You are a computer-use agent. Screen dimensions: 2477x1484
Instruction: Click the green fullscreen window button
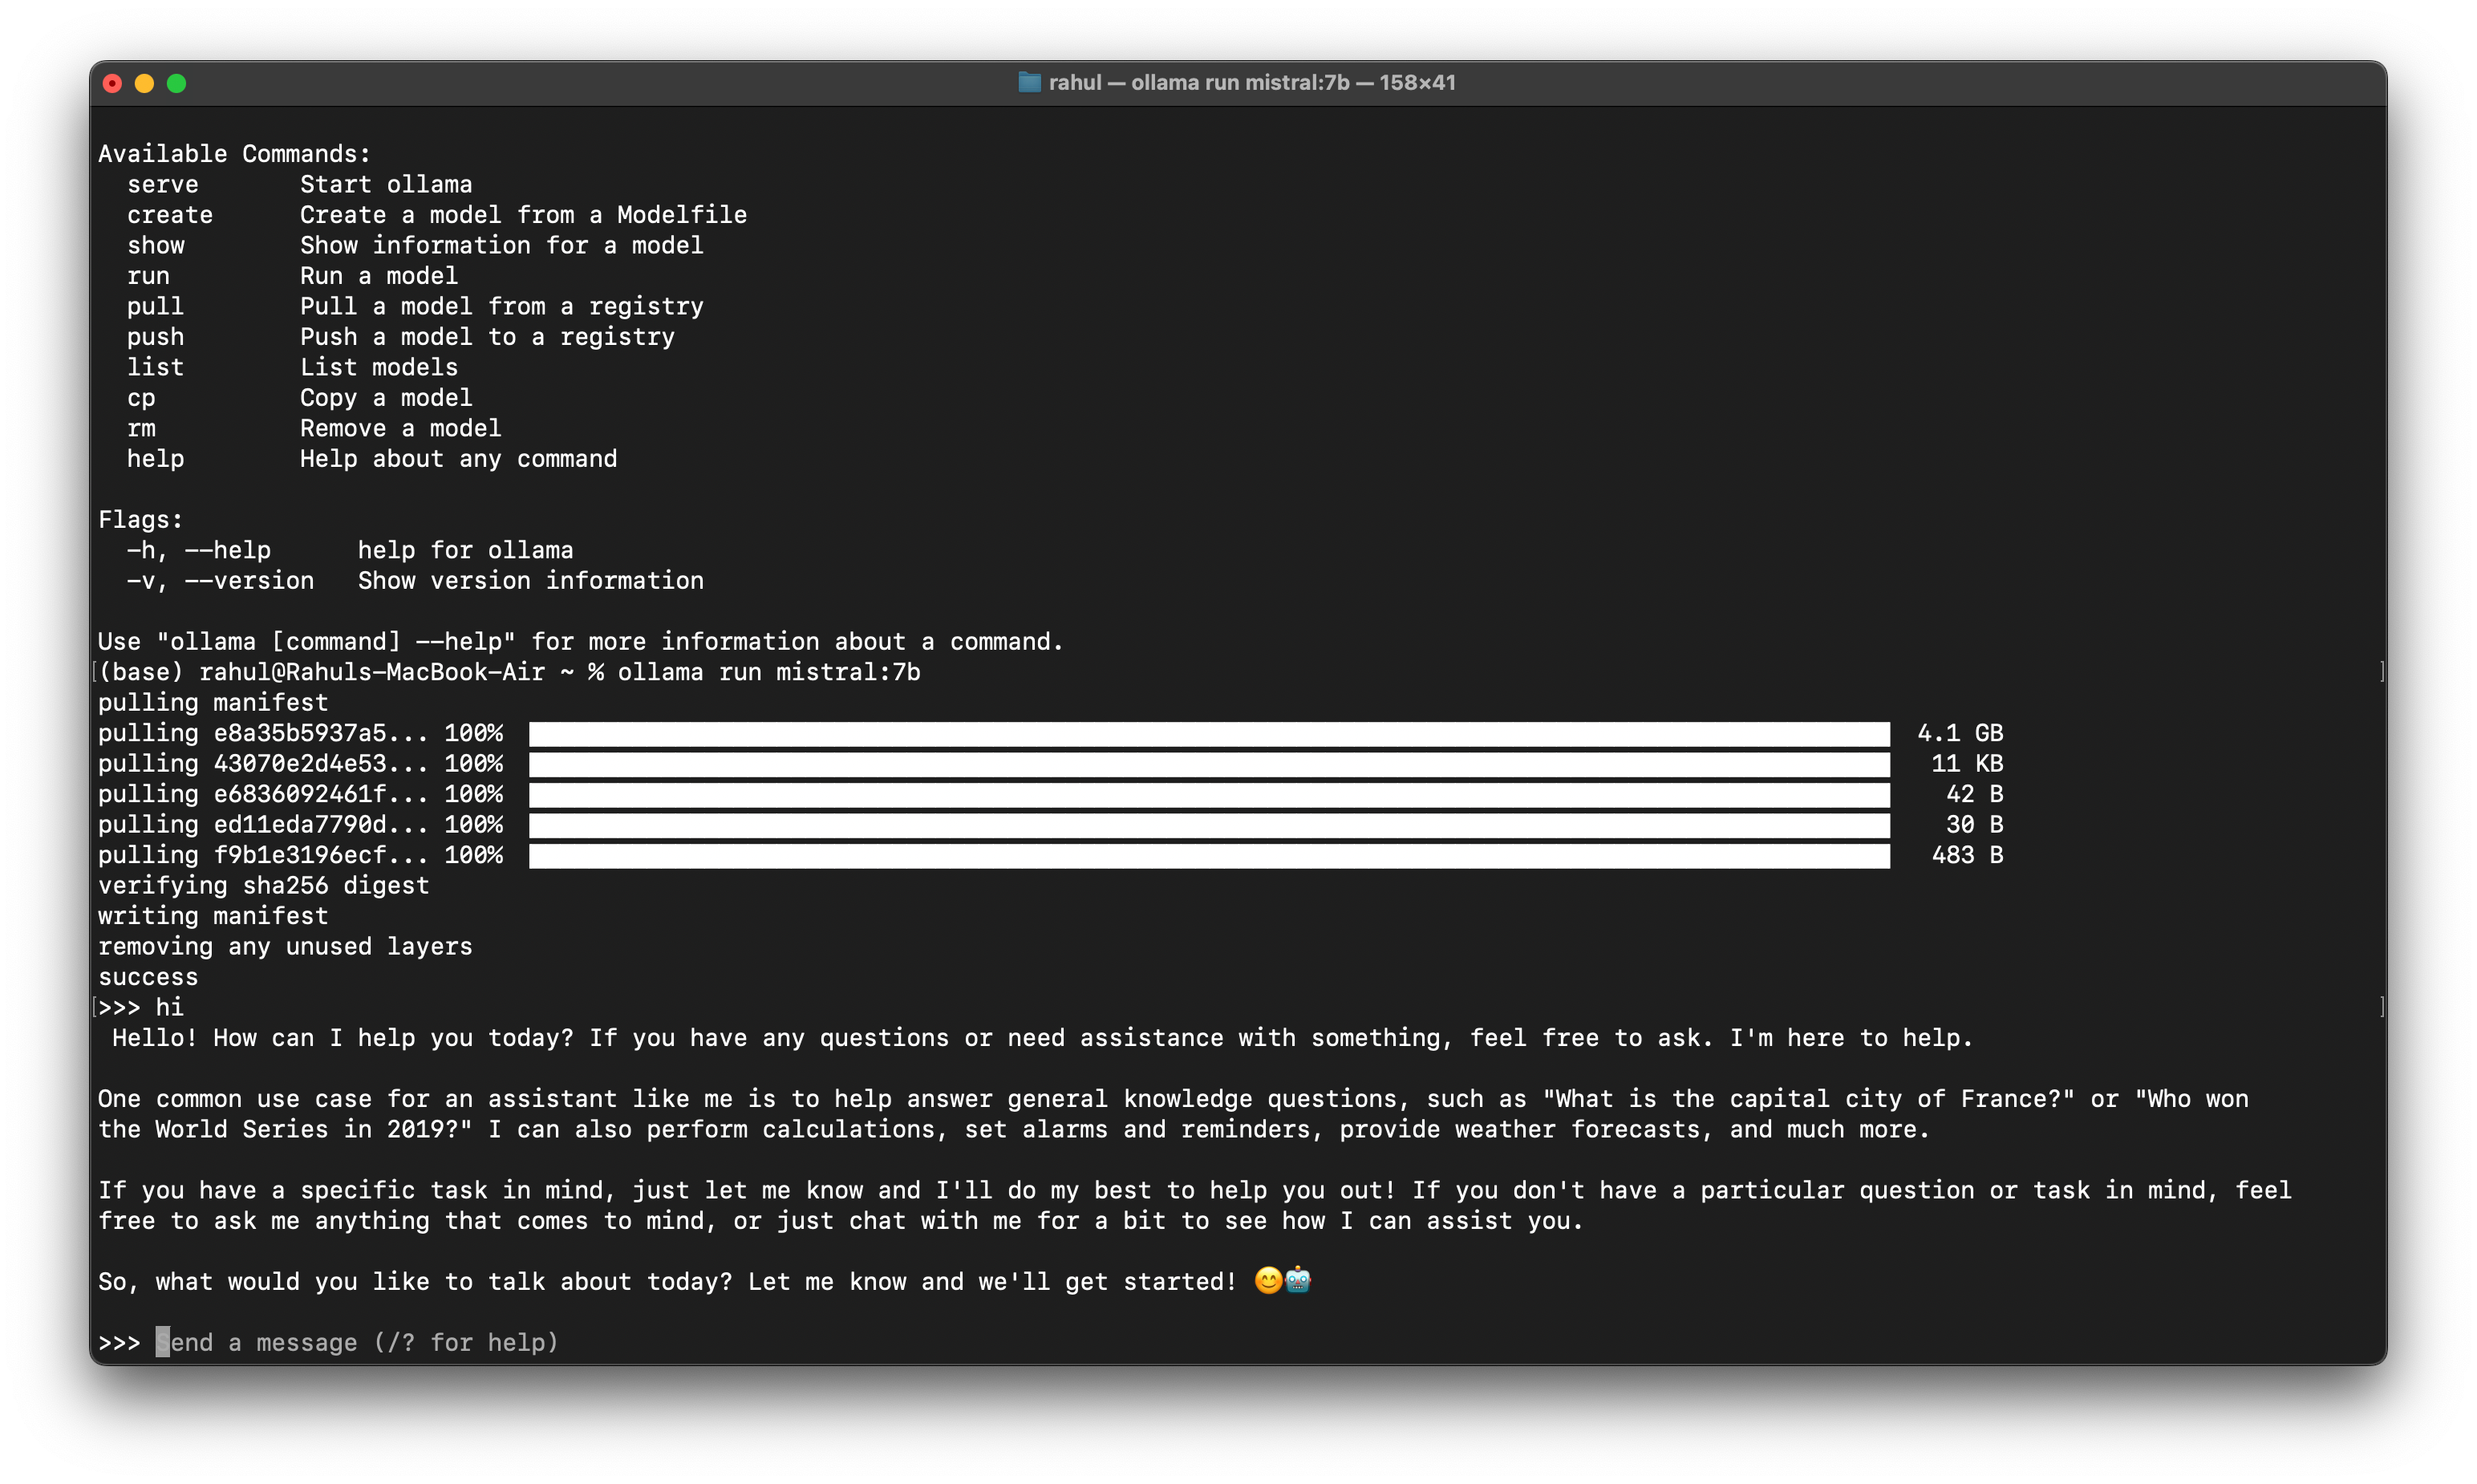[177, 84]
